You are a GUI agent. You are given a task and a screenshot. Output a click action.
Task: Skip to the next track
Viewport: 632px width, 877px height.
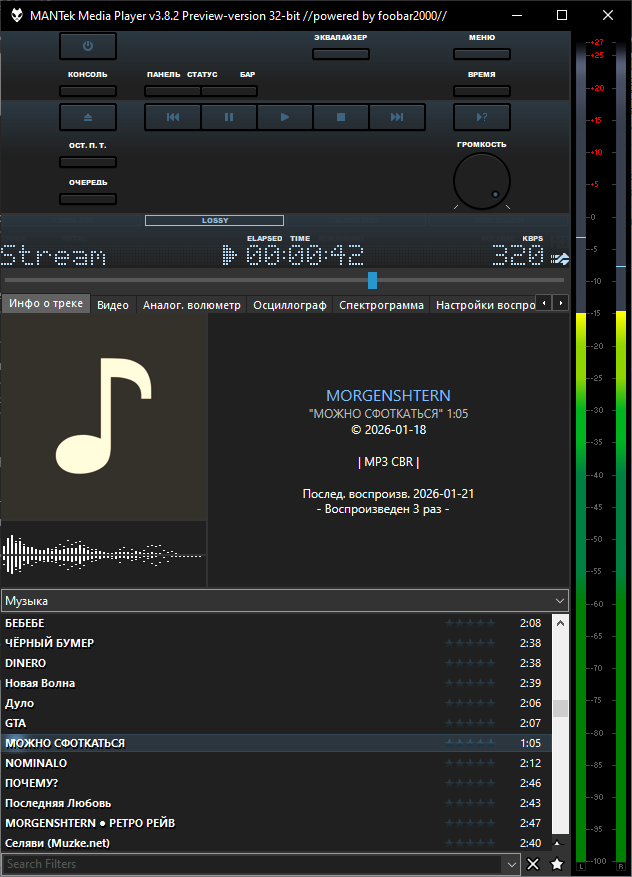point(397,117)
